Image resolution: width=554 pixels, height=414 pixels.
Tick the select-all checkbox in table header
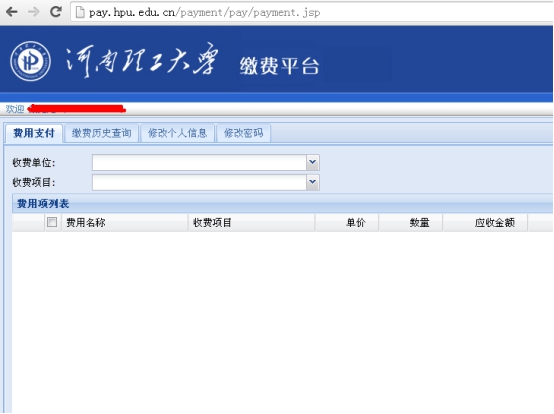click(x=52, y=222)
